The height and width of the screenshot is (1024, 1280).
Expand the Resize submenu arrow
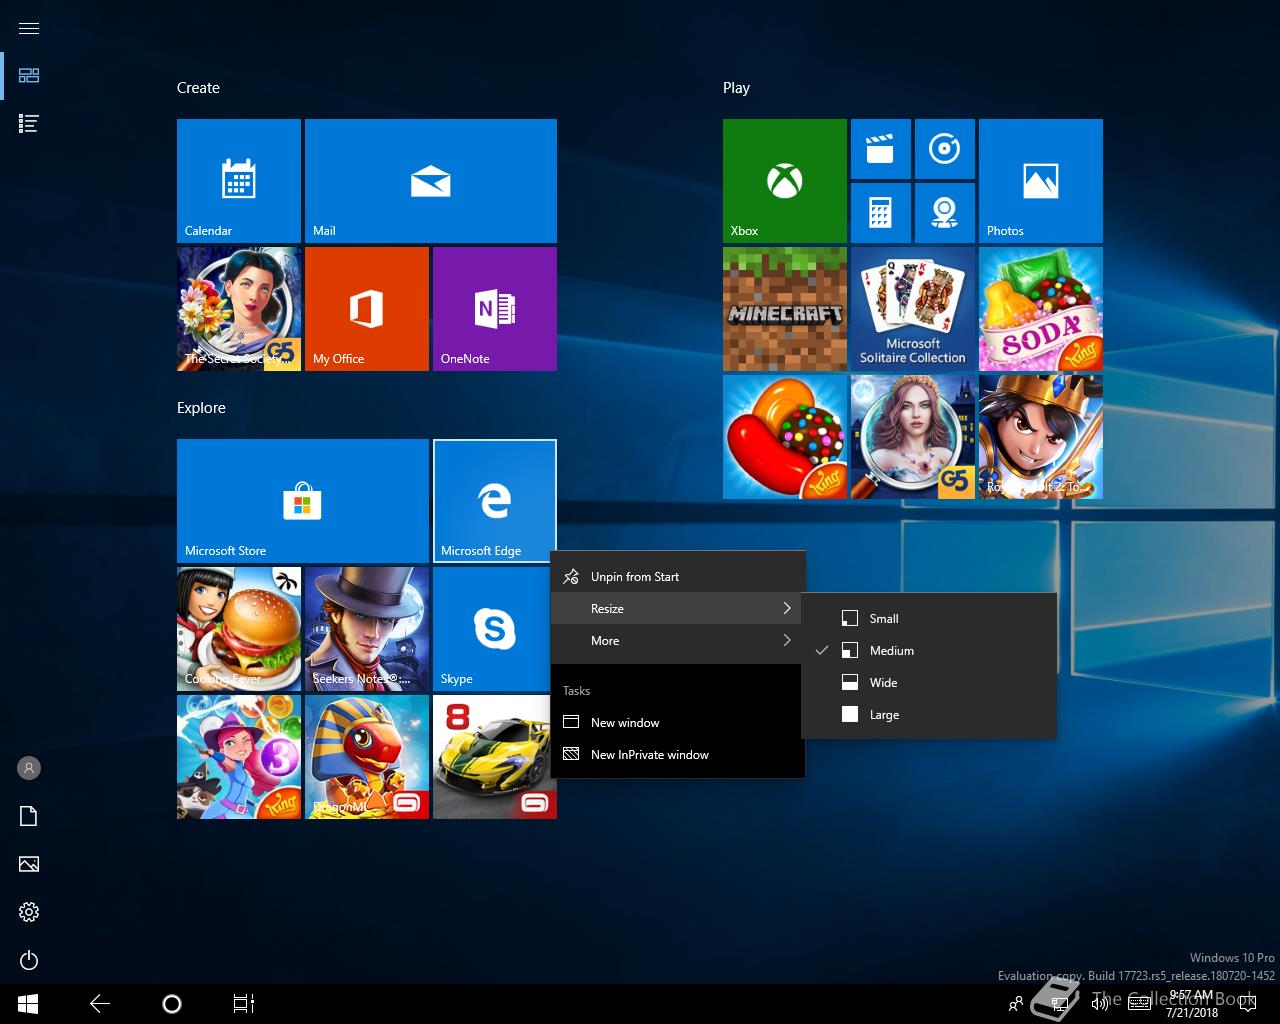click(787, 608)
